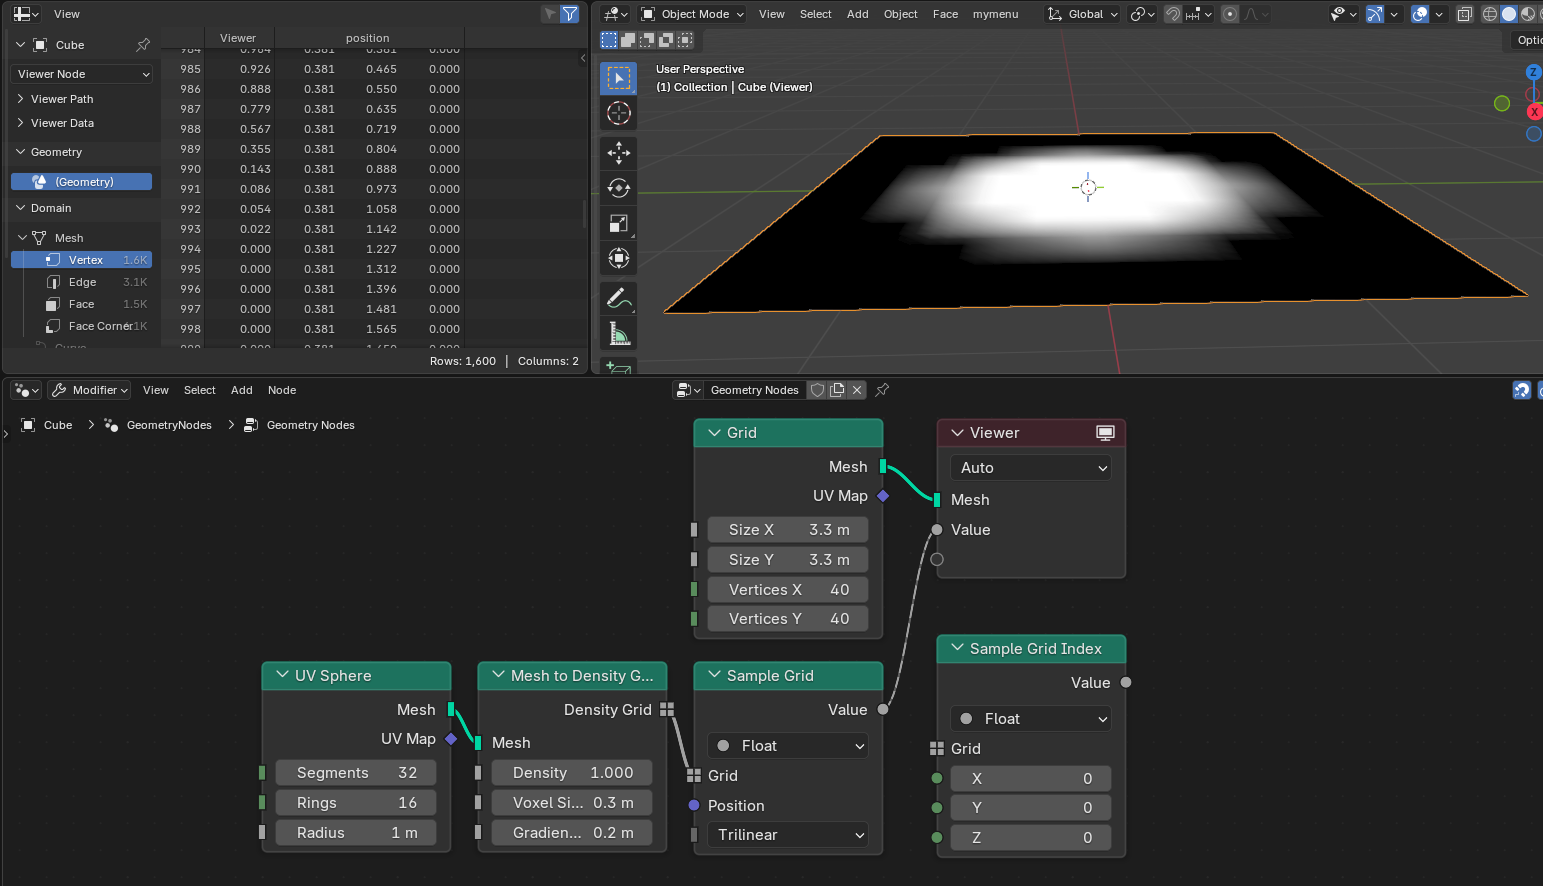The width and height of the screenshot is (1543, 886).
Task: Click the Viewer node monitor icon
Action: 1105,433
